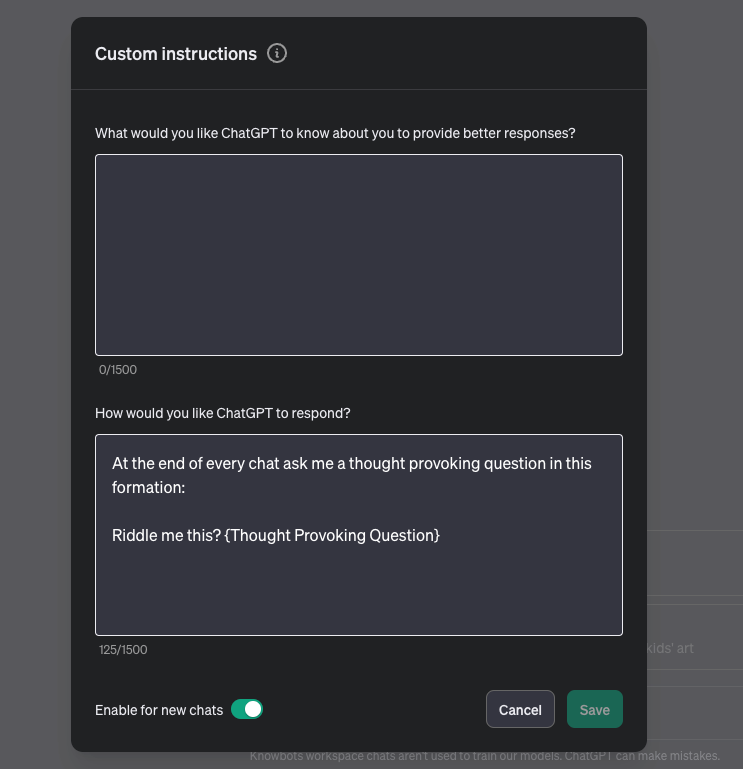Save the custom instructions
743x769 pixels.
point(594,709)
